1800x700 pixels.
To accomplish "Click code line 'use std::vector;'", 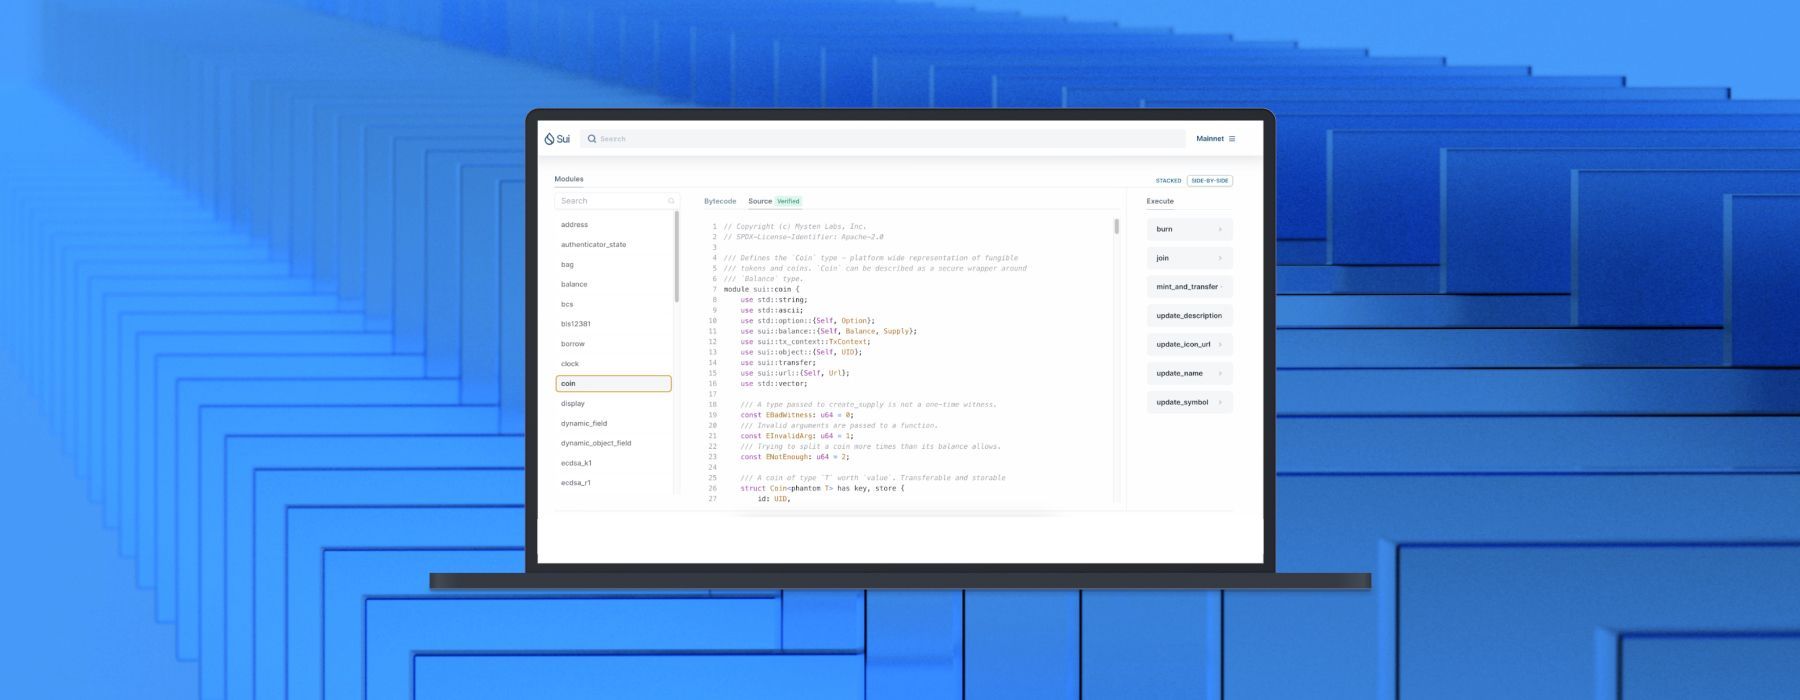I will click(774, 383).
